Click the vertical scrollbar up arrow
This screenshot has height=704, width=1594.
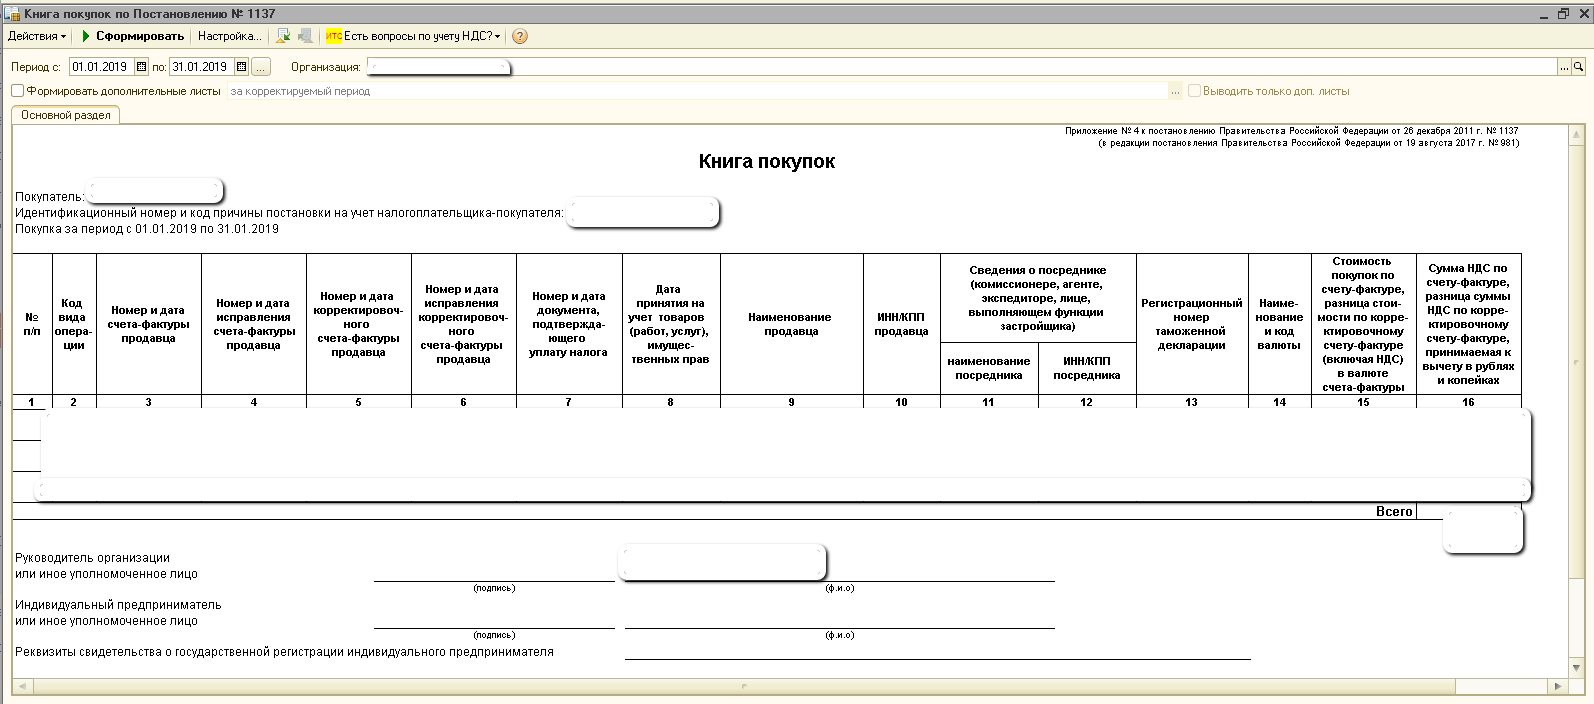[x=1577, y=136]
